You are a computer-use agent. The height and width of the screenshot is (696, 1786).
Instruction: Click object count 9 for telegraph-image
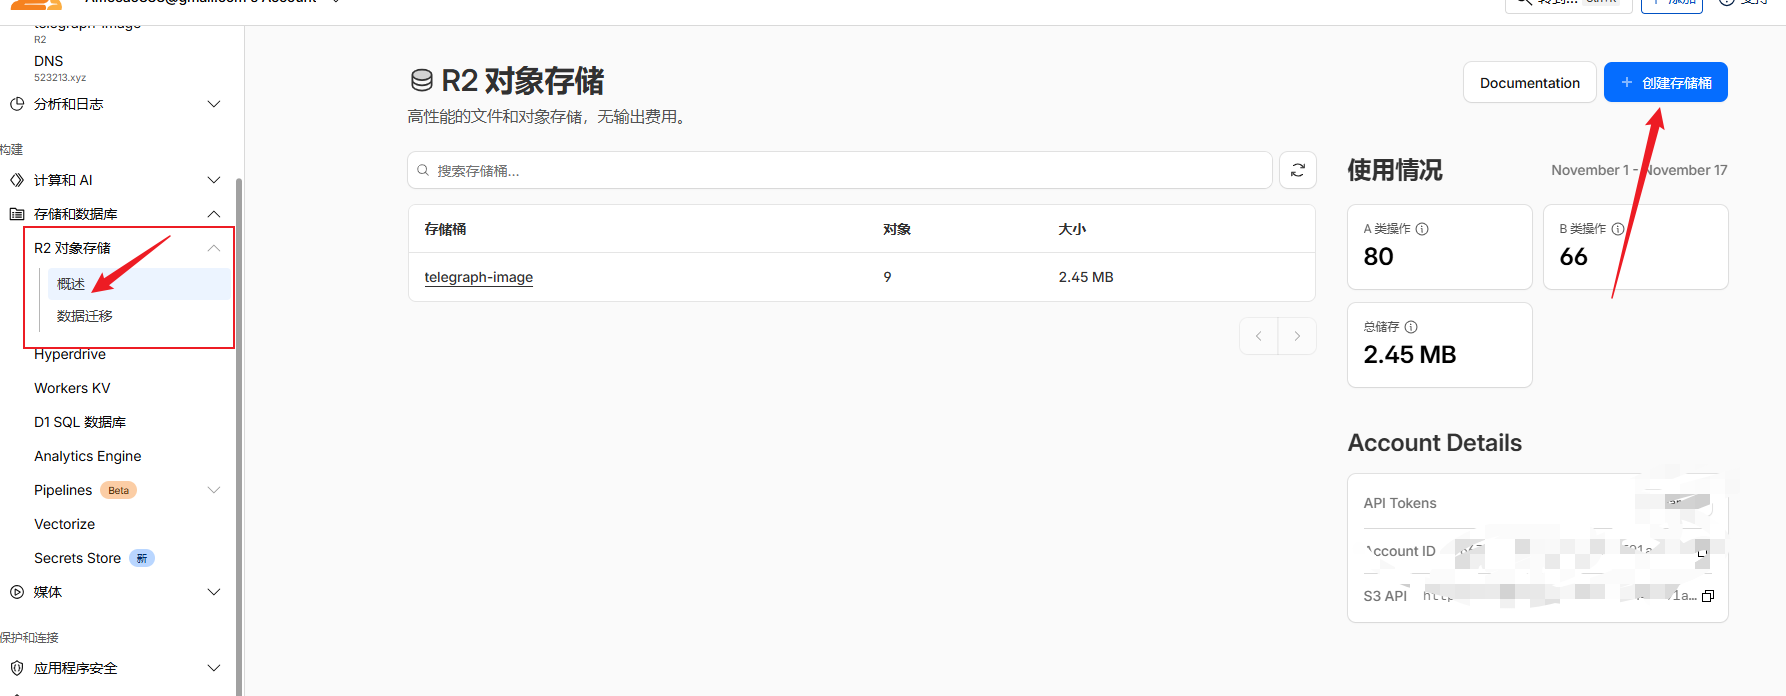[887, 277]
